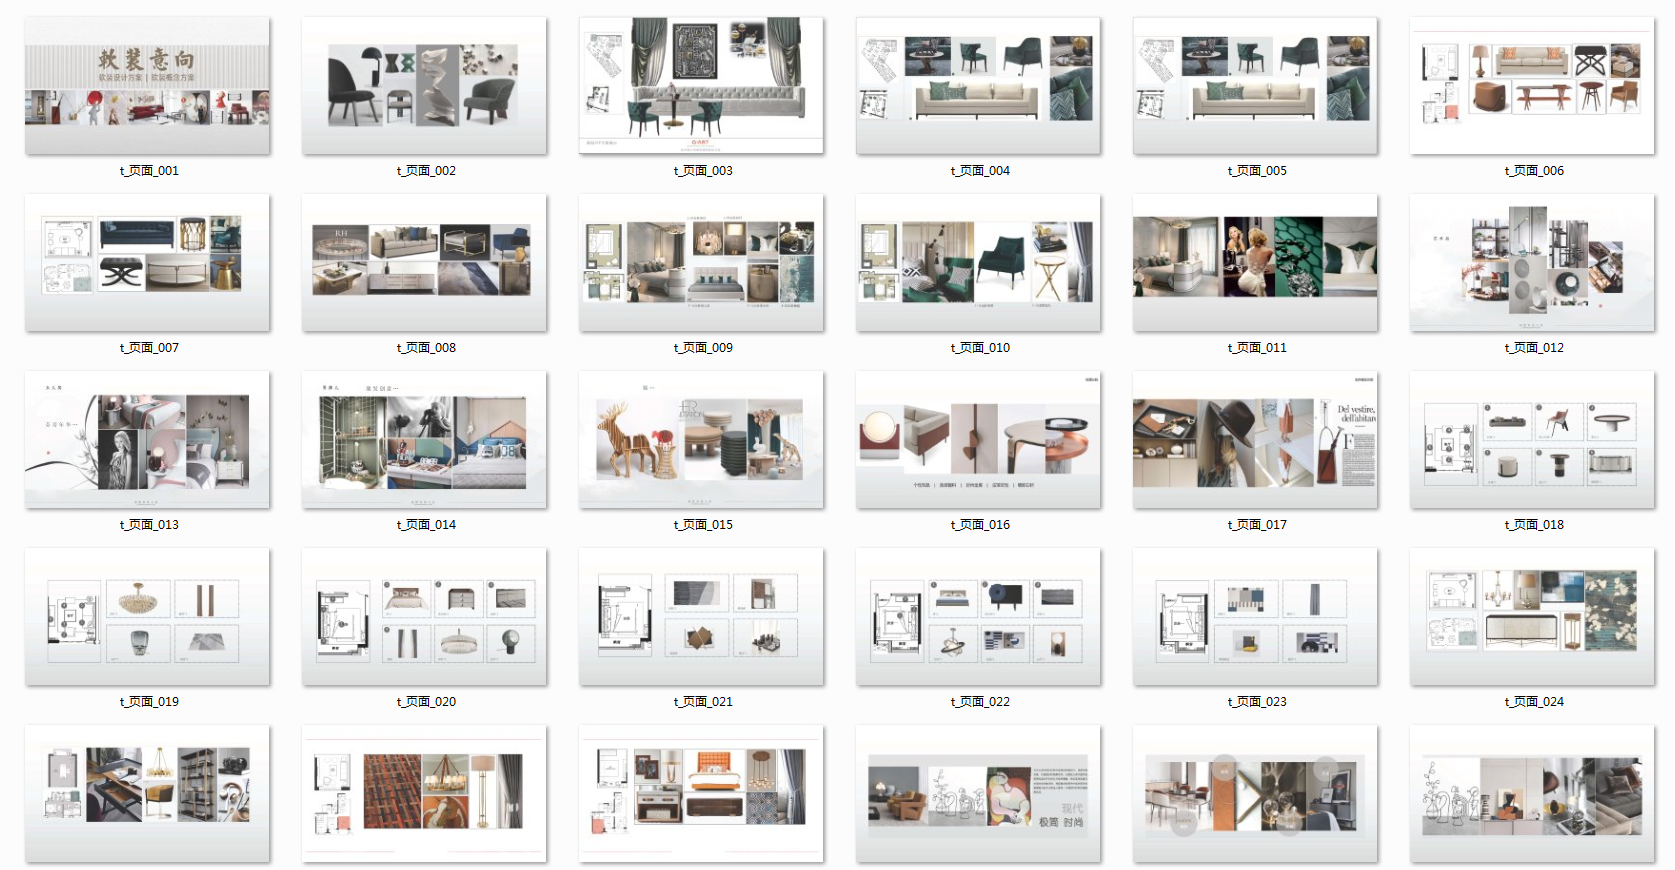Select the t_页面_022 thumbnail

pyautogui.click(x=978, y=617)
